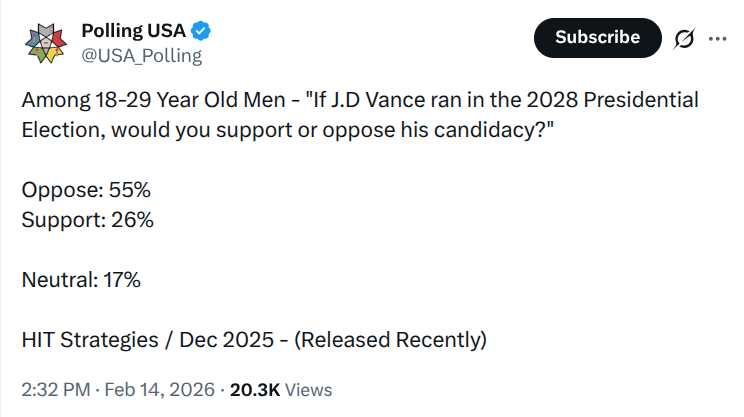Click the @USA_Polling handle
Viewport: 744px width, 417px height.
pos(141,55)
